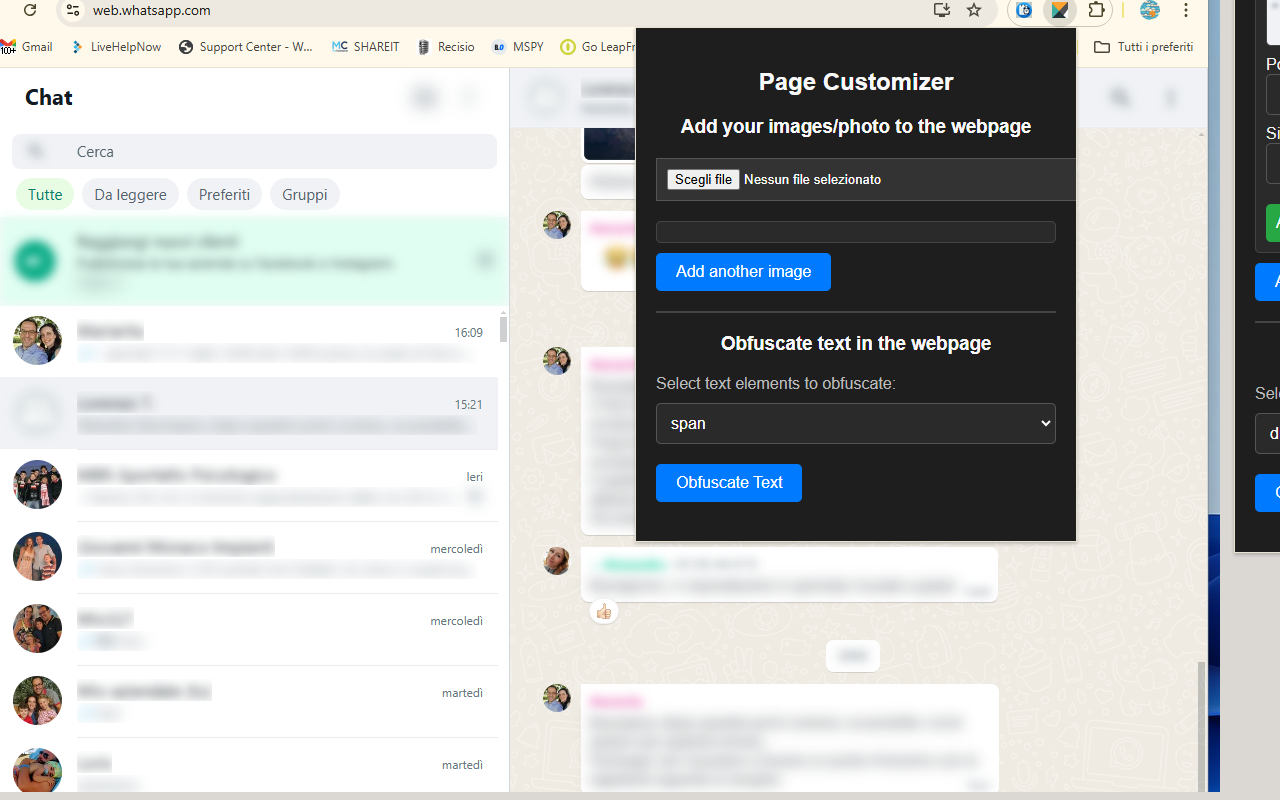The height and width of the screenshot is (800, 1280).
Task: Filter chats by "Gruppi"
Action: (x=304, y=194)
